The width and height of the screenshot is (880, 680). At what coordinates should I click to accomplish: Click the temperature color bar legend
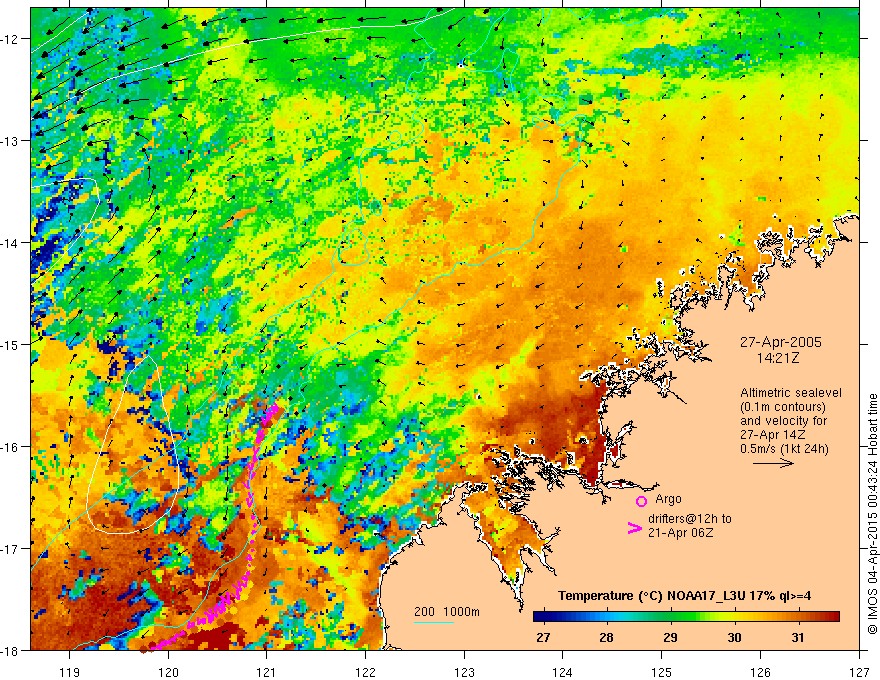686,617
